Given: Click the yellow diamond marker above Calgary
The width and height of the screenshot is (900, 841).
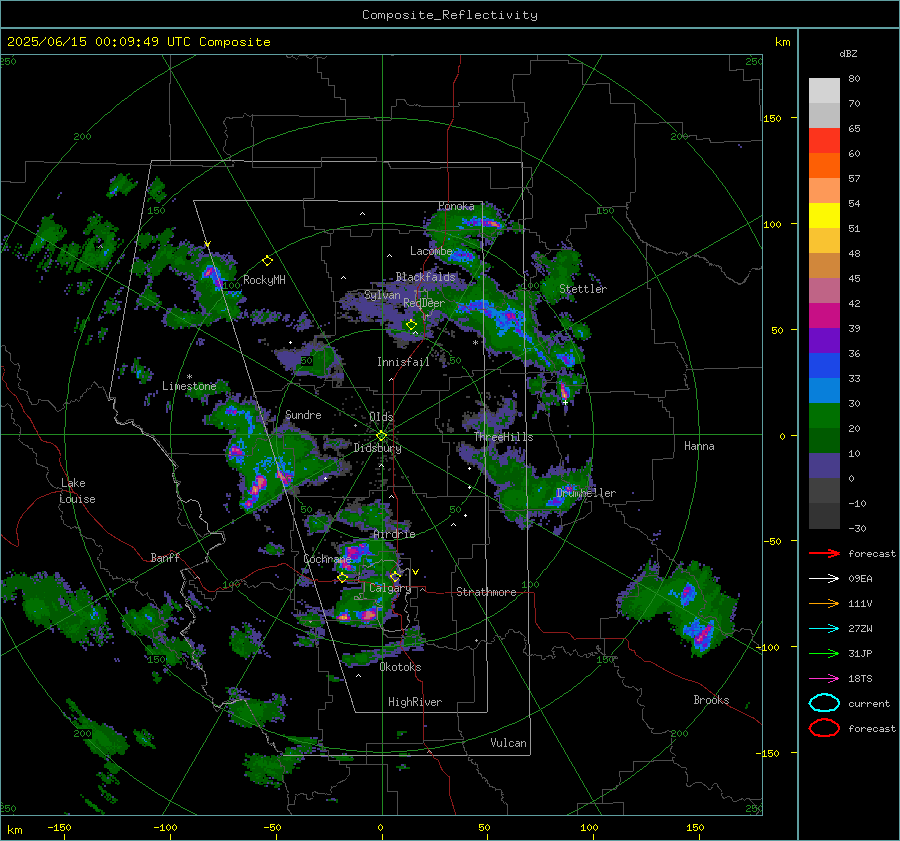Looking at the screenshot, I should 395,576.
